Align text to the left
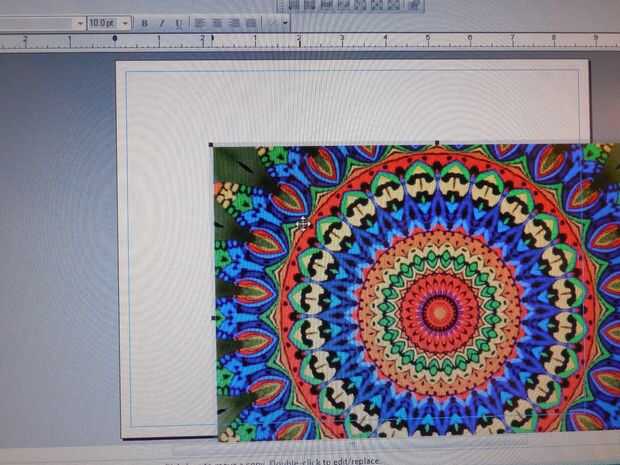The height and width of the screenshot is (465, 620). coord(200,23)
